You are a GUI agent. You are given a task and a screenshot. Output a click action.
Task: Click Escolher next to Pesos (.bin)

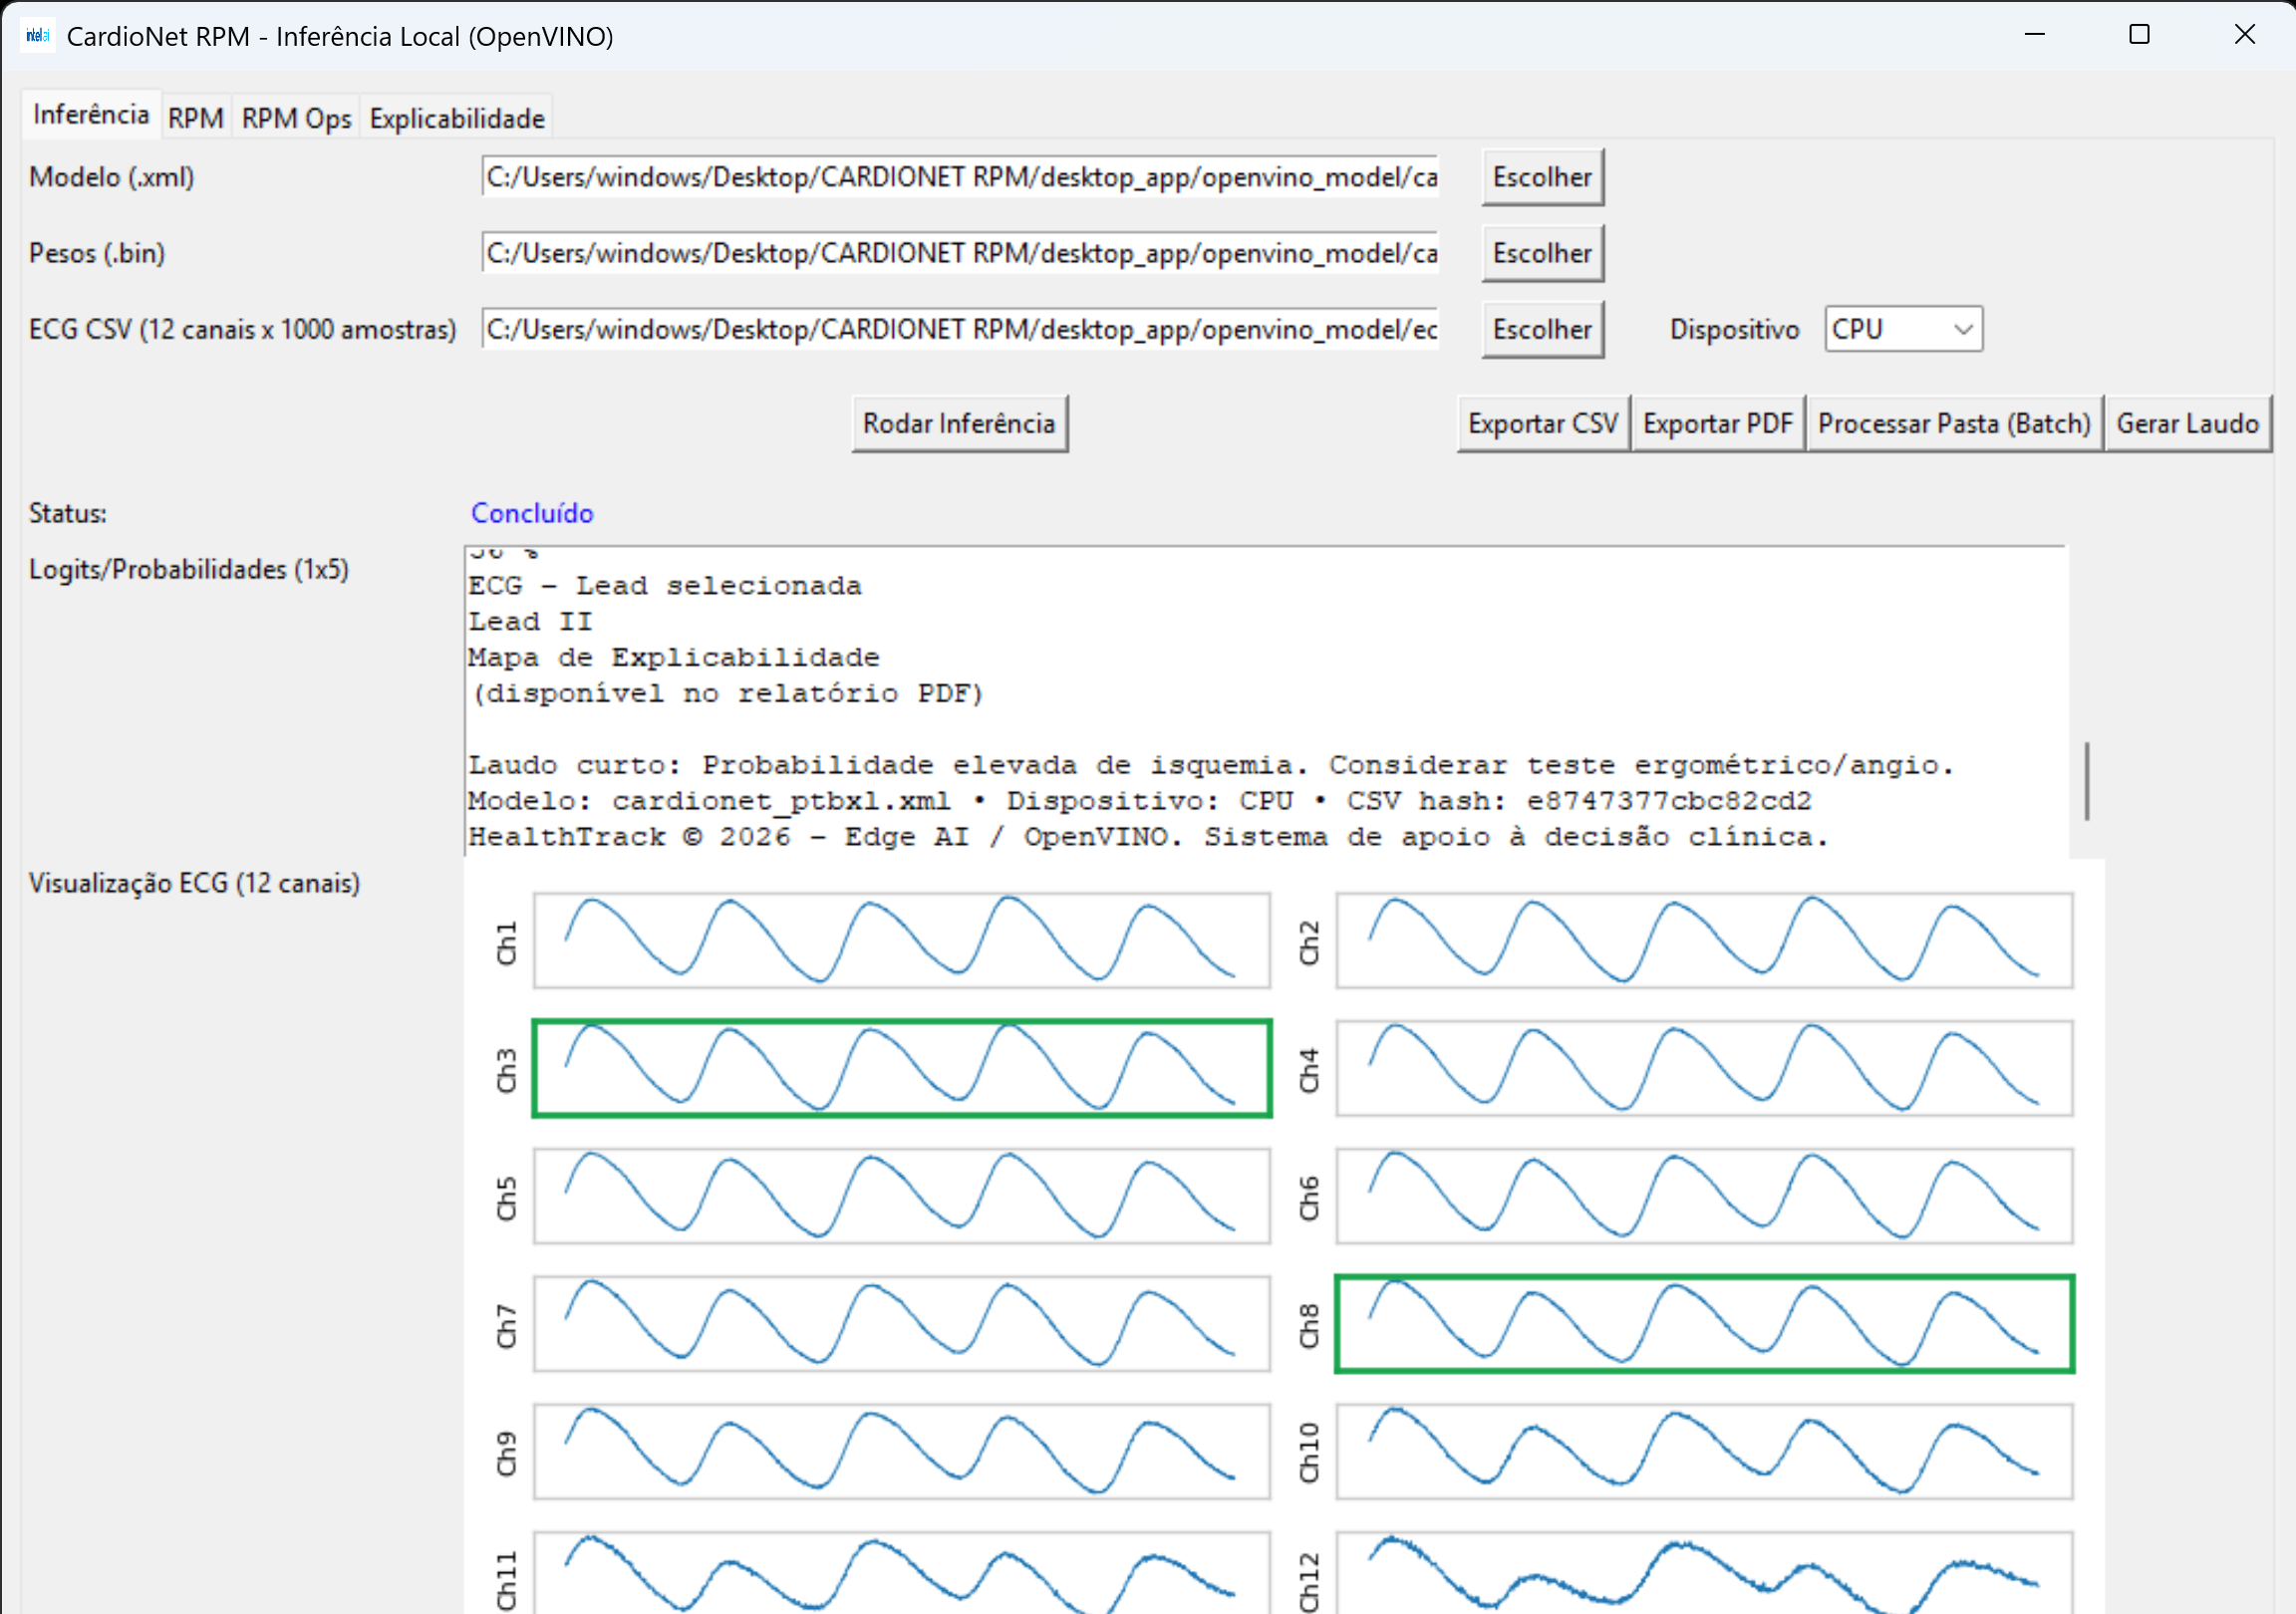[x=1541, y=253]
